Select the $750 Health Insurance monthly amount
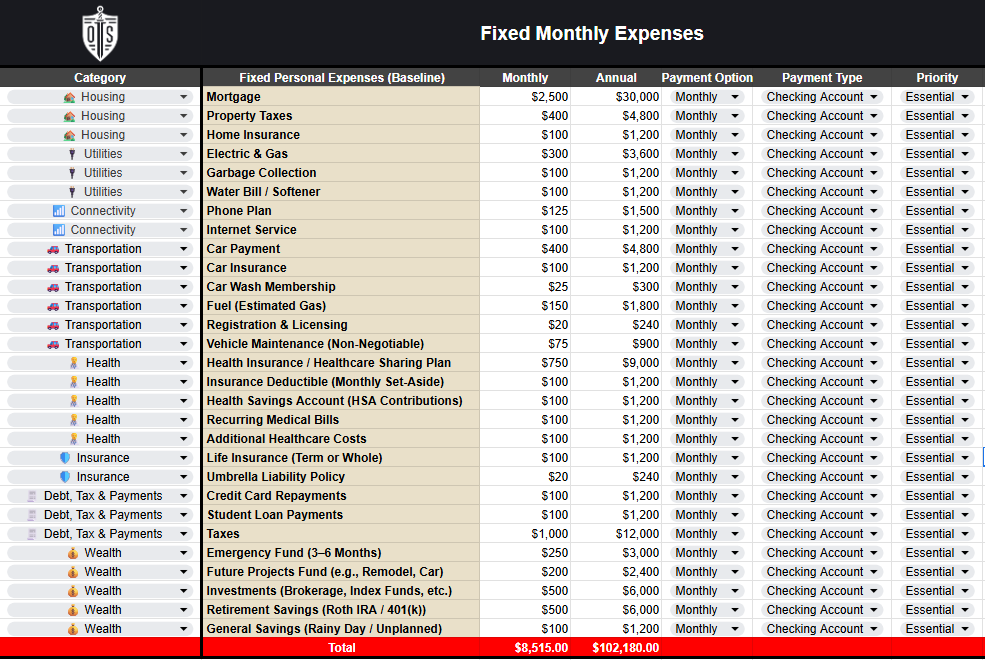 (x=525, y=363)
